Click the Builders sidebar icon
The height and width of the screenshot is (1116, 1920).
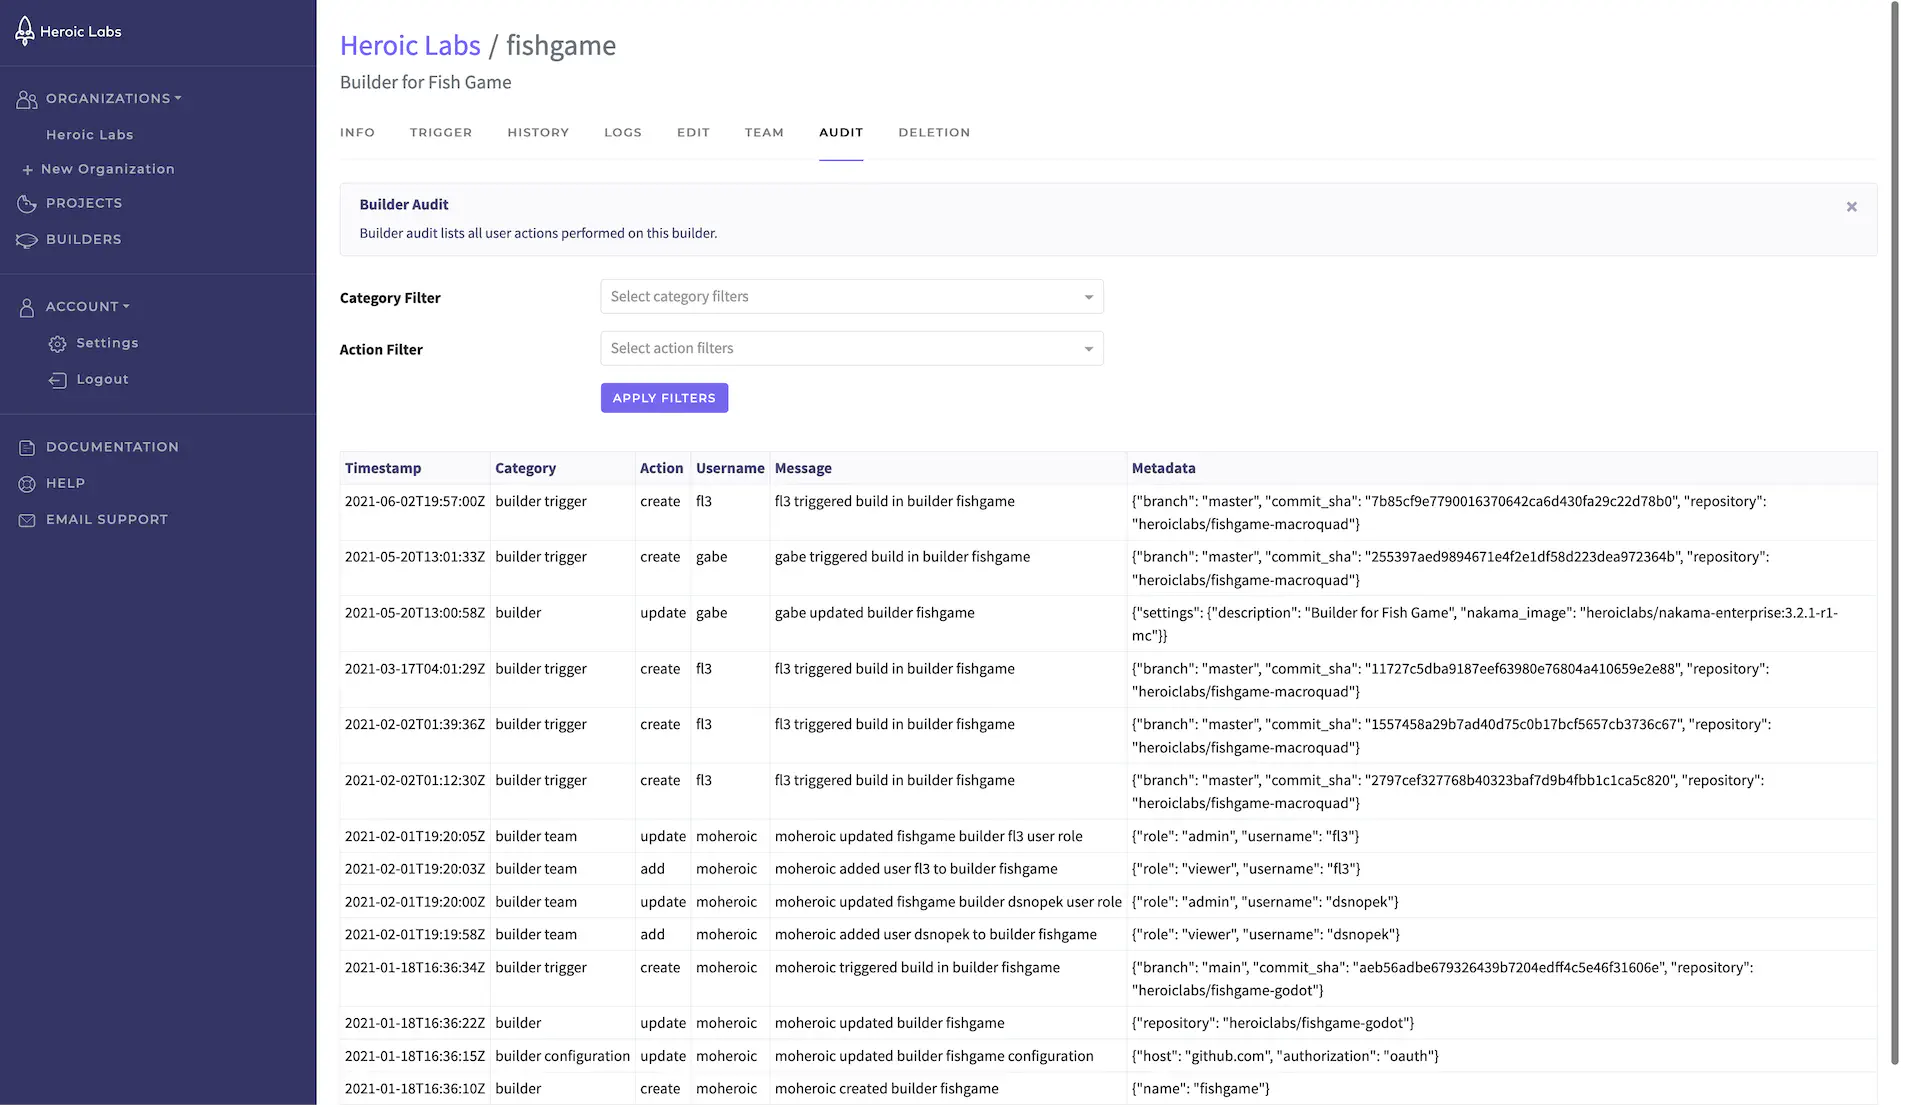coord(25,239)
